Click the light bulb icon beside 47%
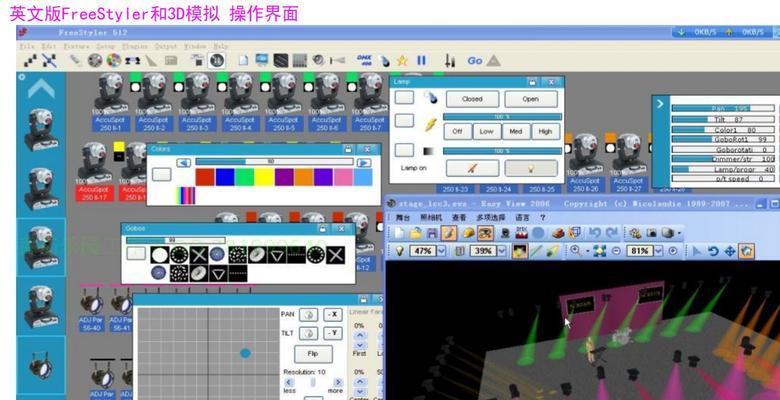 pyautogui.click(x=399, y=251)
